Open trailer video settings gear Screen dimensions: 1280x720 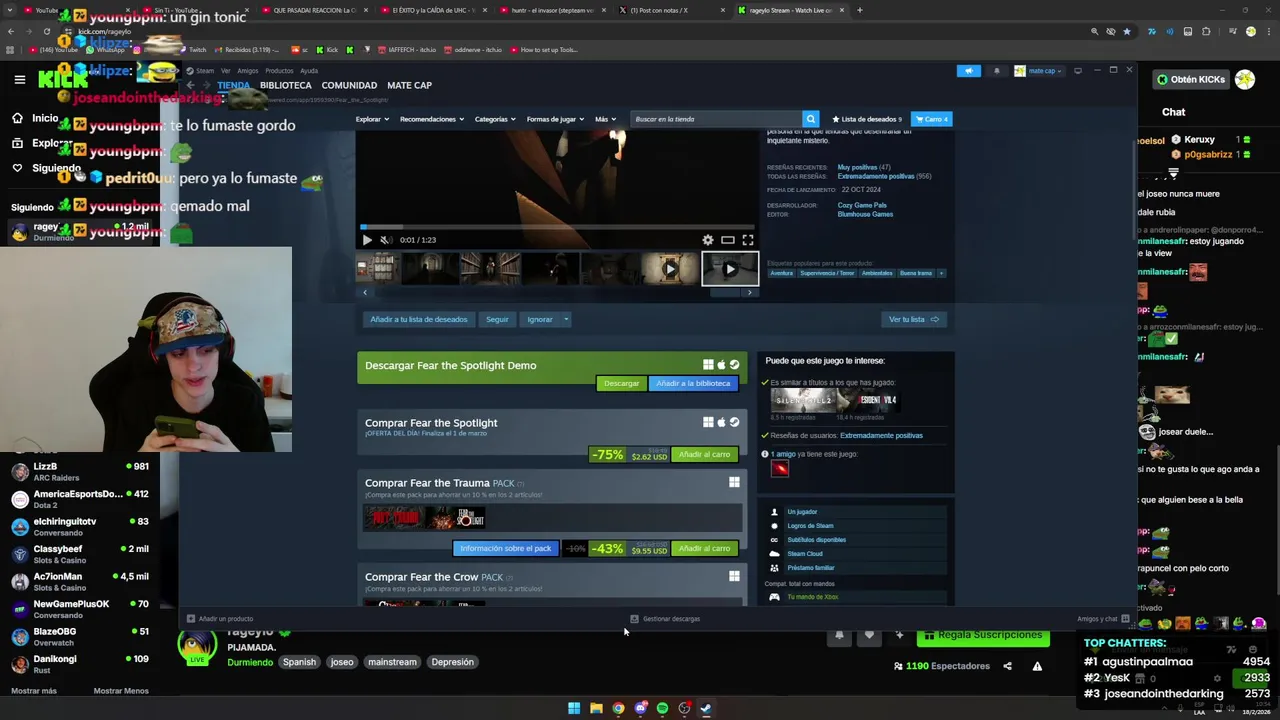pyautogui.click(x=708, y=240)
